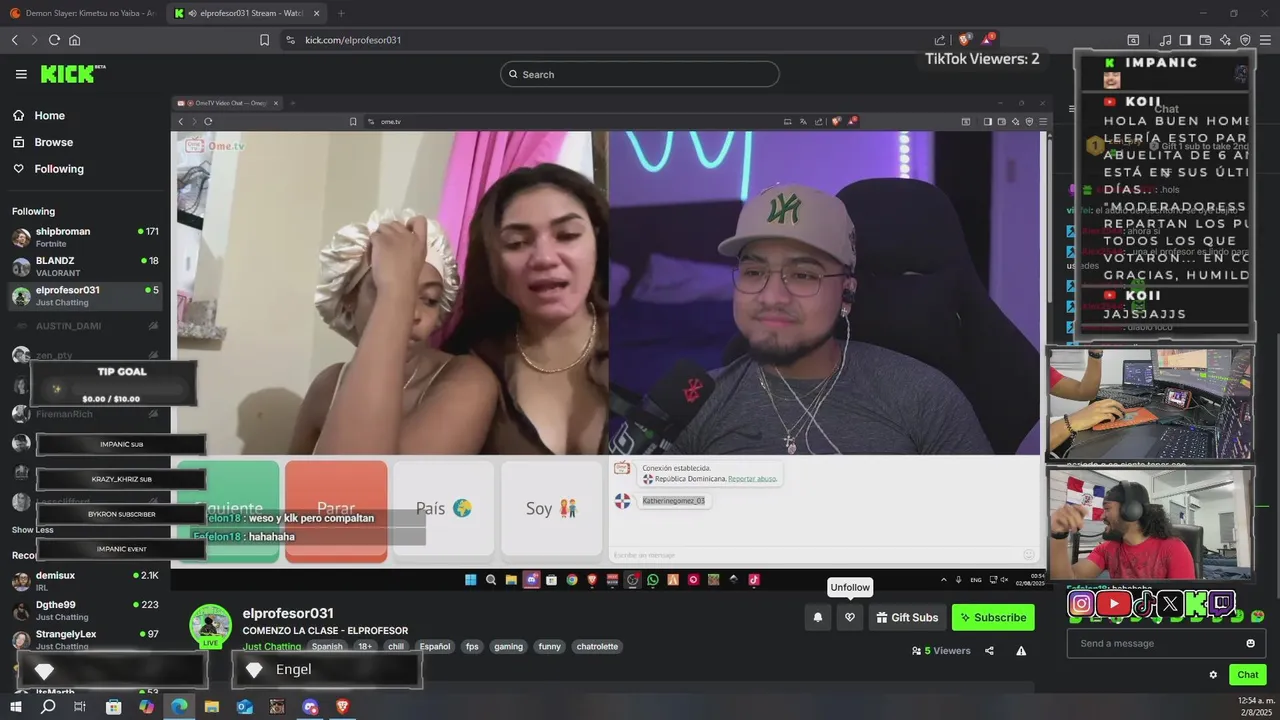Toggle stream notifications bell
Screen dimensions: 1280x720
coord(818,617)
